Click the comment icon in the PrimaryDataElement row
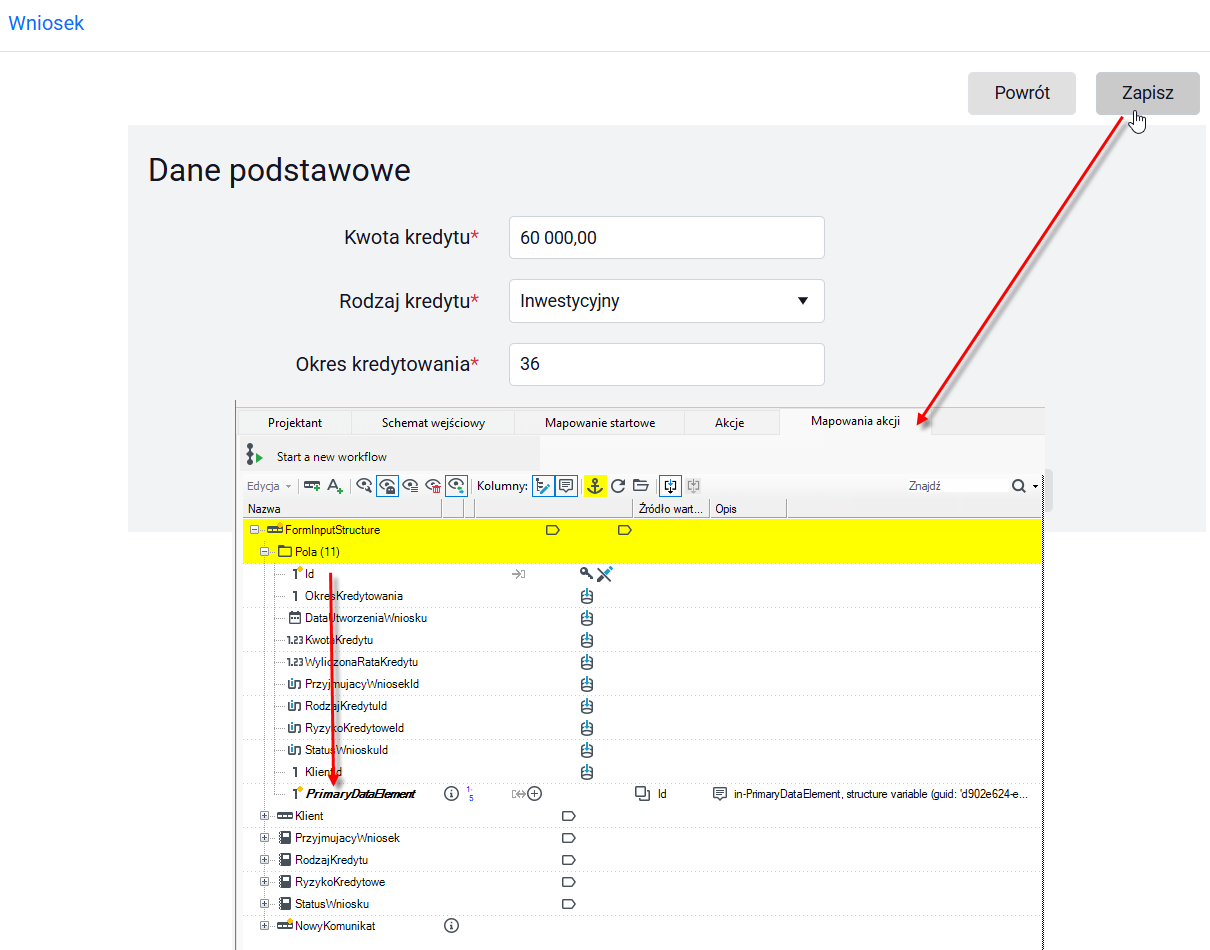 coord(719,794)
